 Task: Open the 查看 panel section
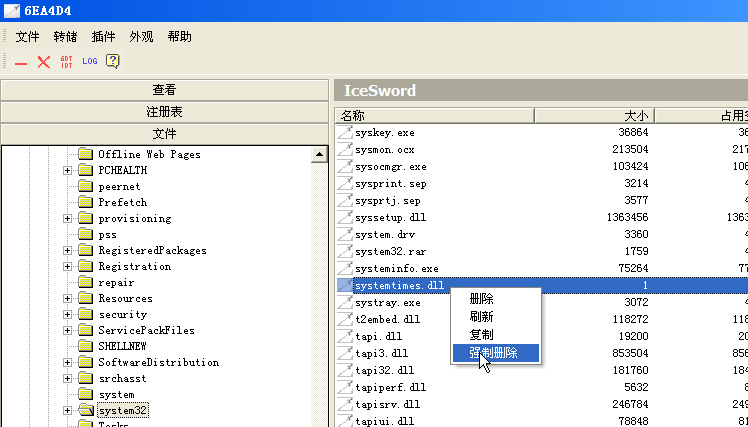(165, 90)
